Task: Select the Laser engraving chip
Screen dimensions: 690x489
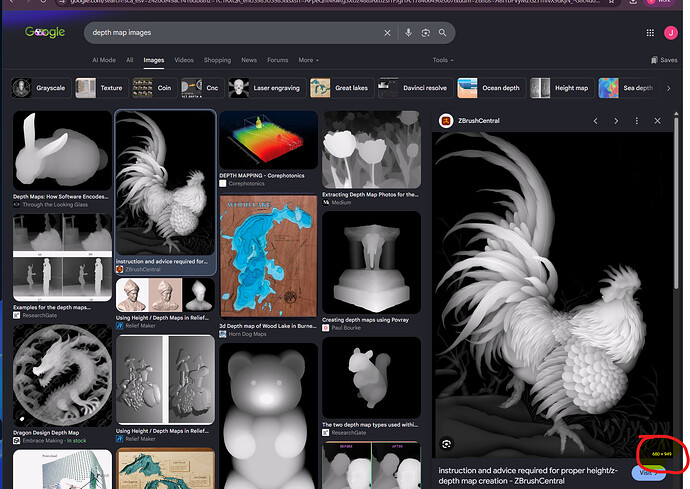Action: [267, 88]
